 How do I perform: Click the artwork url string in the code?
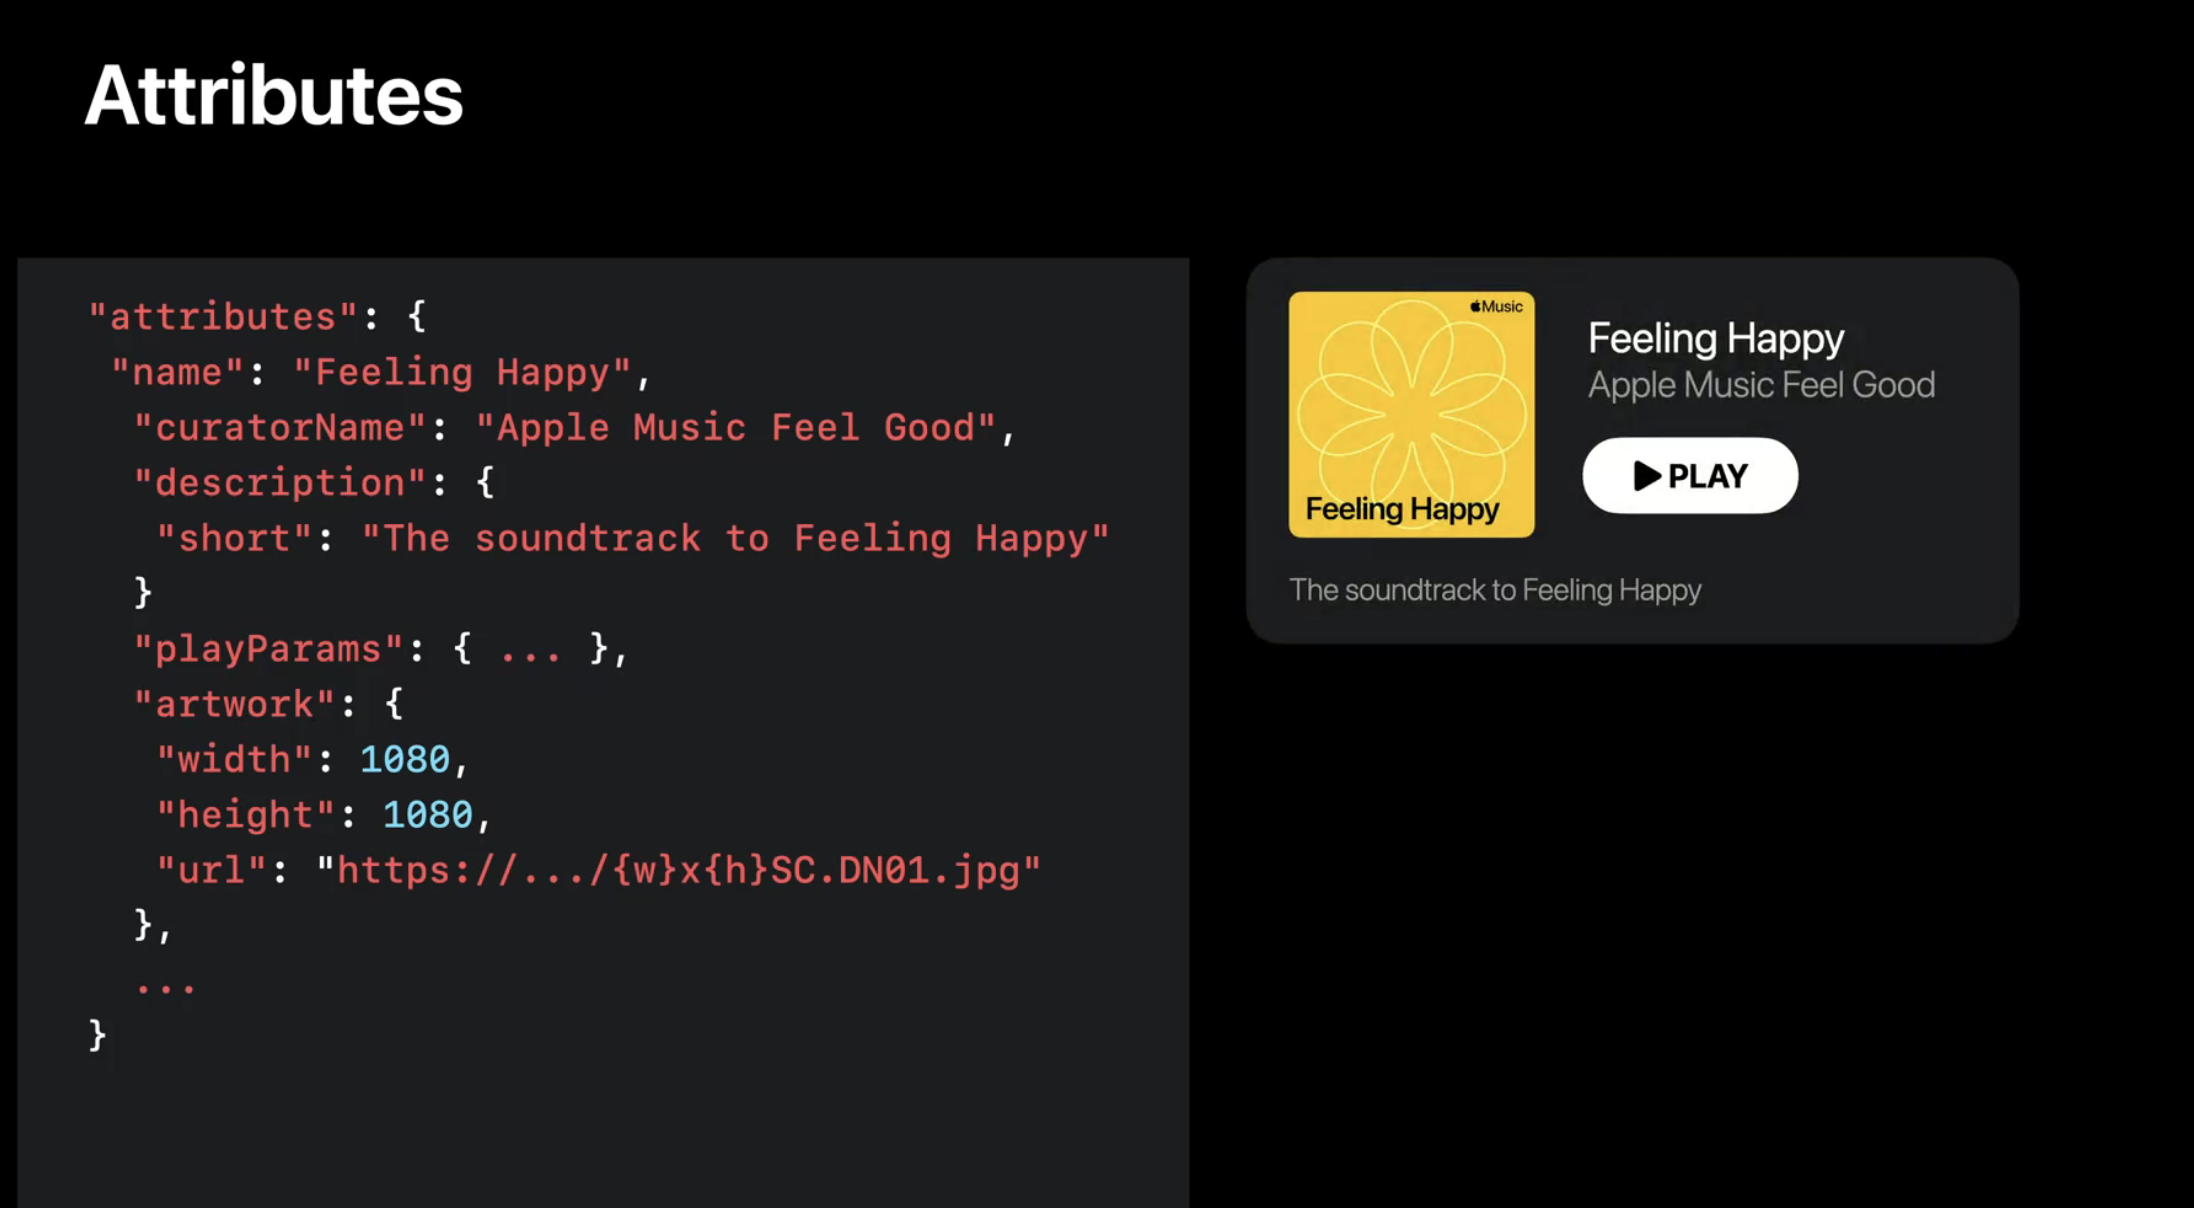(679, 870)
